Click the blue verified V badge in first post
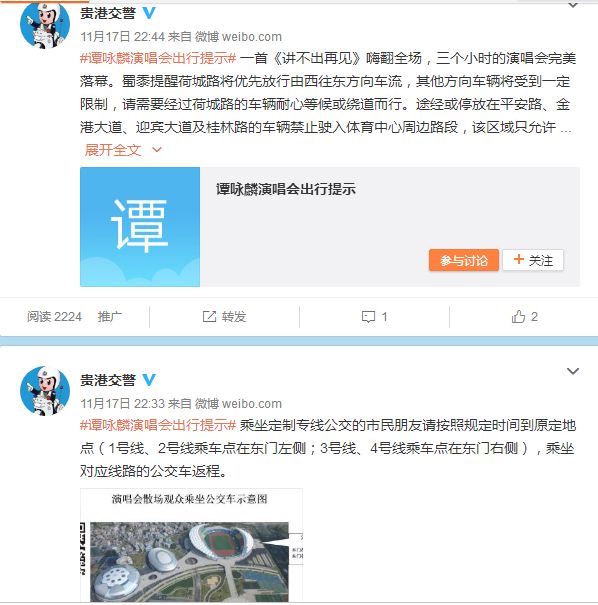The height and width of the screenshot is (605, 598). [x=149, y=14]
